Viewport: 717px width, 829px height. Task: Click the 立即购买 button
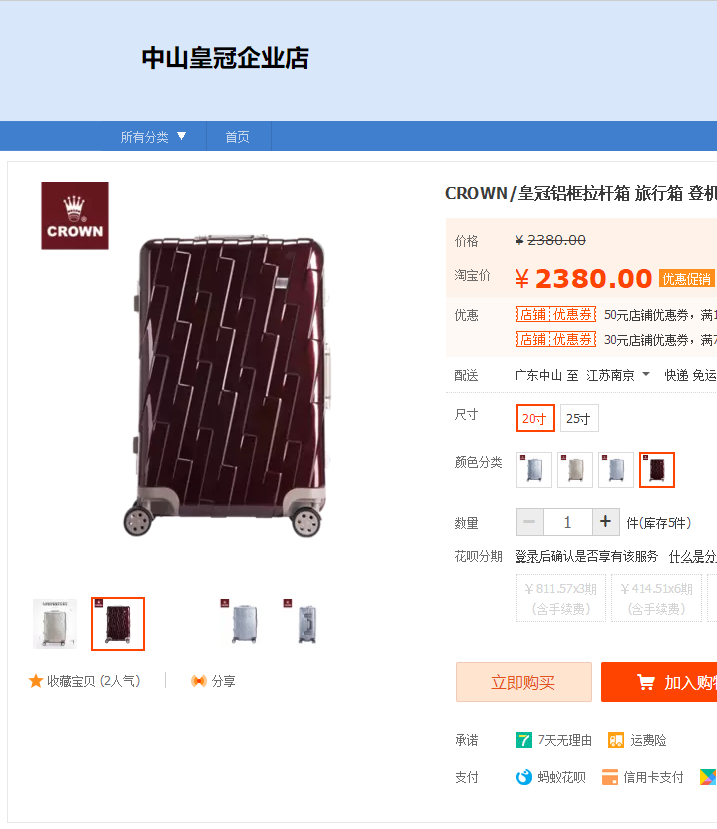coord(523,682)
